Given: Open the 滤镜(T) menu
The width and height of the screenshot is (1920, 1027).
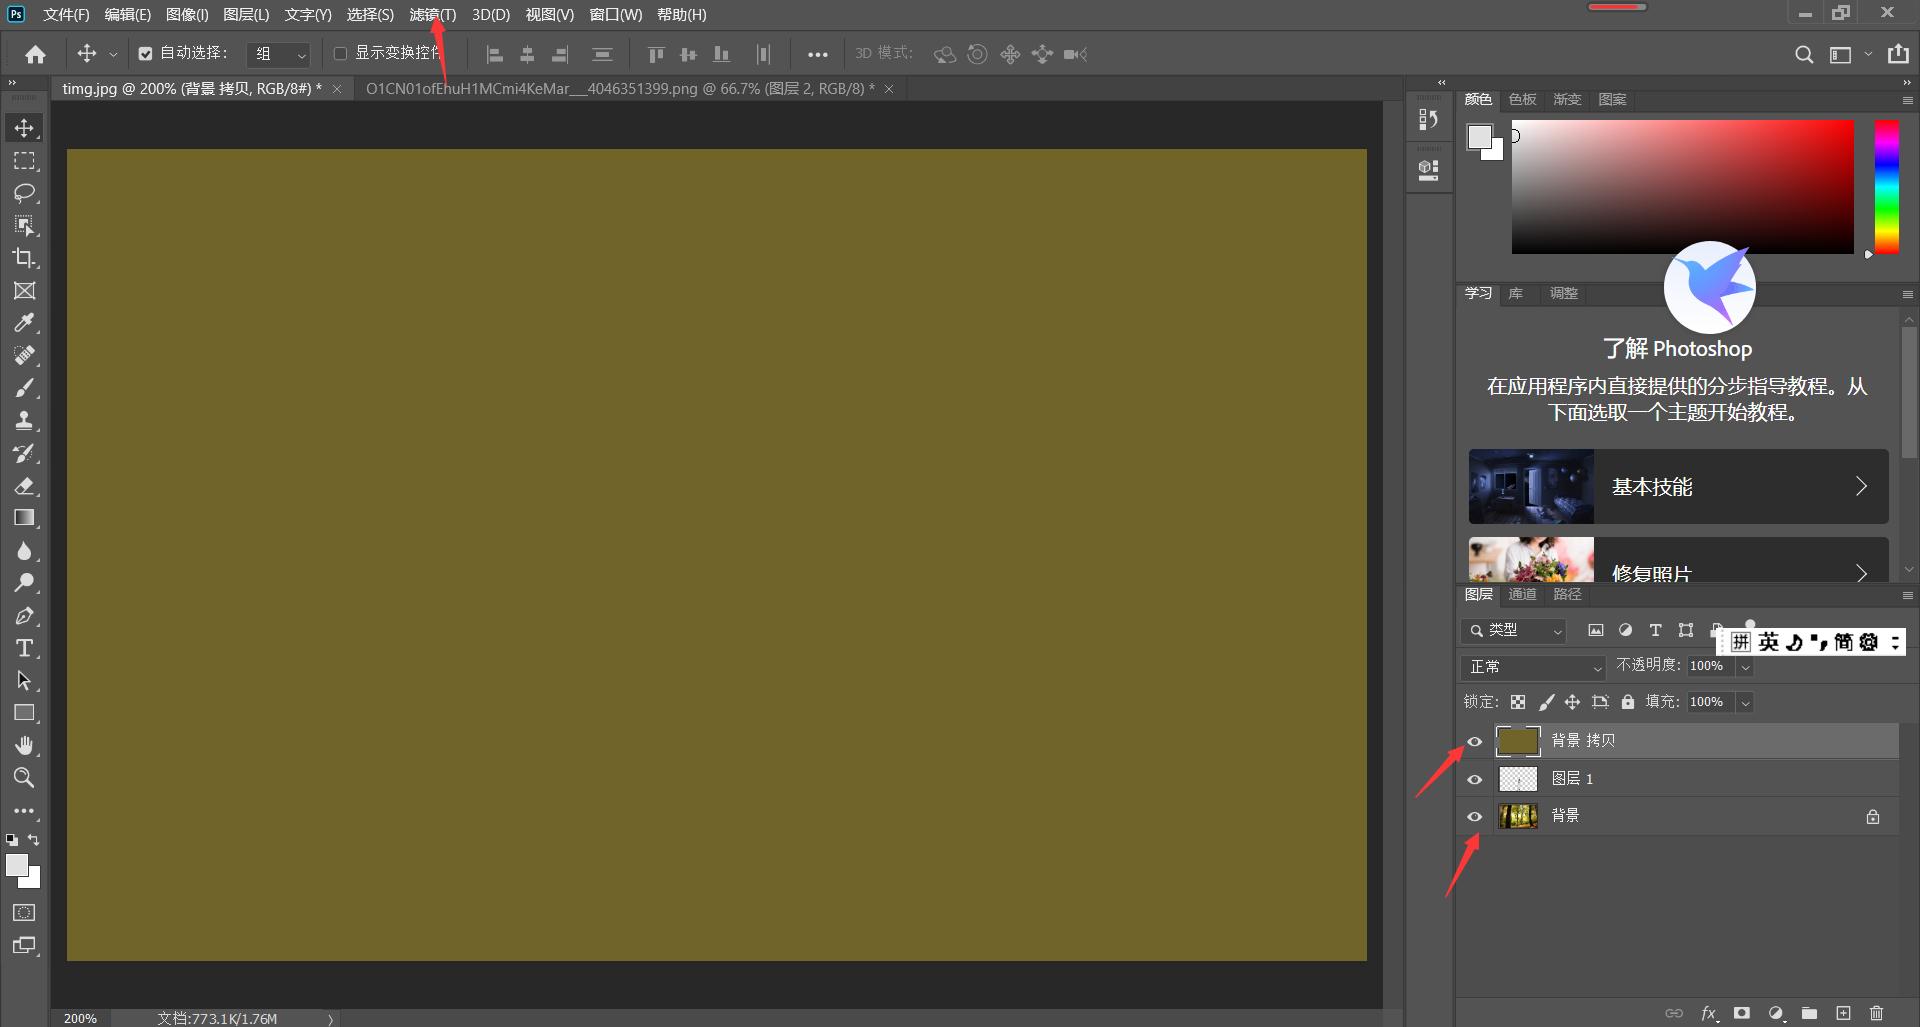Looking at the screenshot, I should [432, 15].
